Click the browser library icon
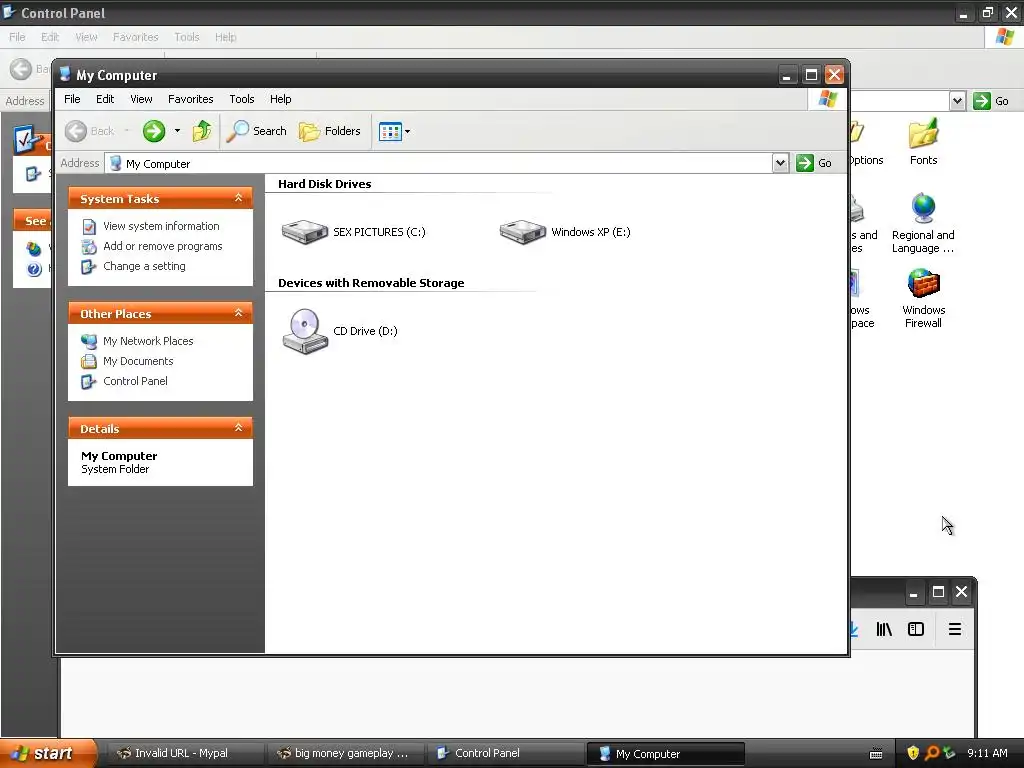Image resolution: width=1024 pixels, height=768 pixels. (x=884, y=629)
